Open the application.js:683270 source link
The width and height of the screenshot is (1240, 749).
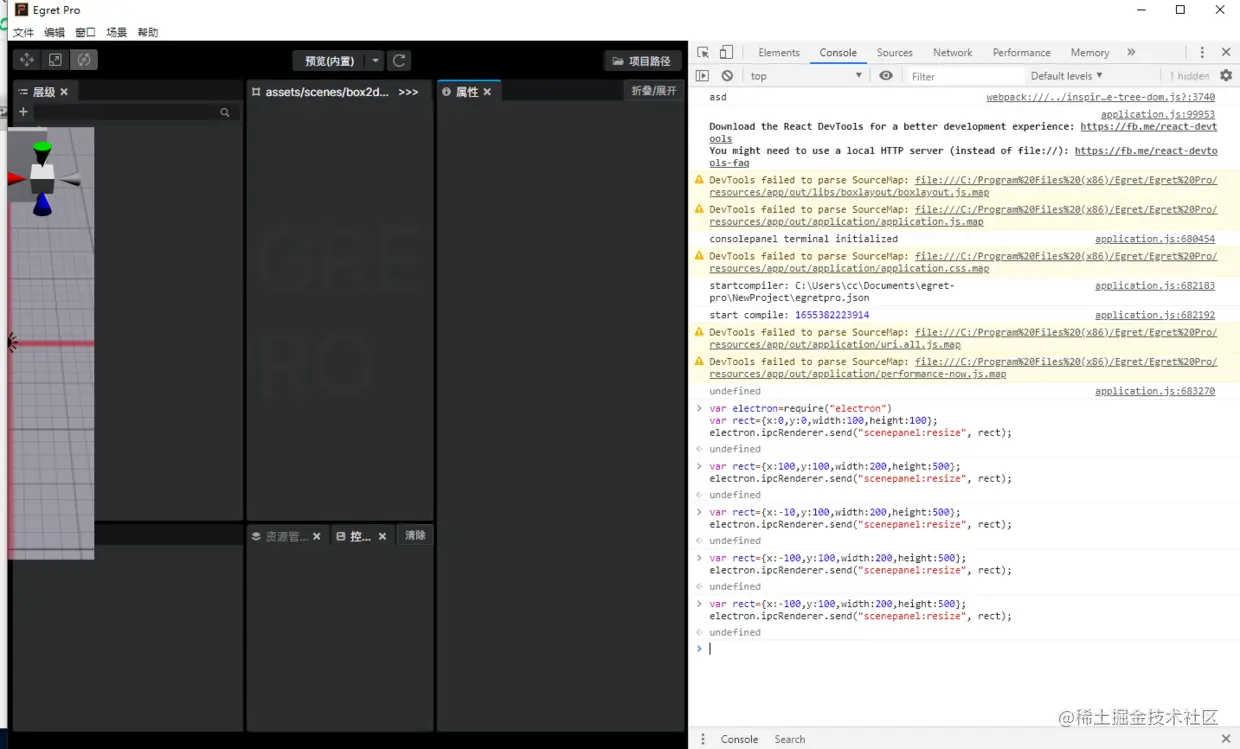pyautogui.click(x=1155, y=391)
